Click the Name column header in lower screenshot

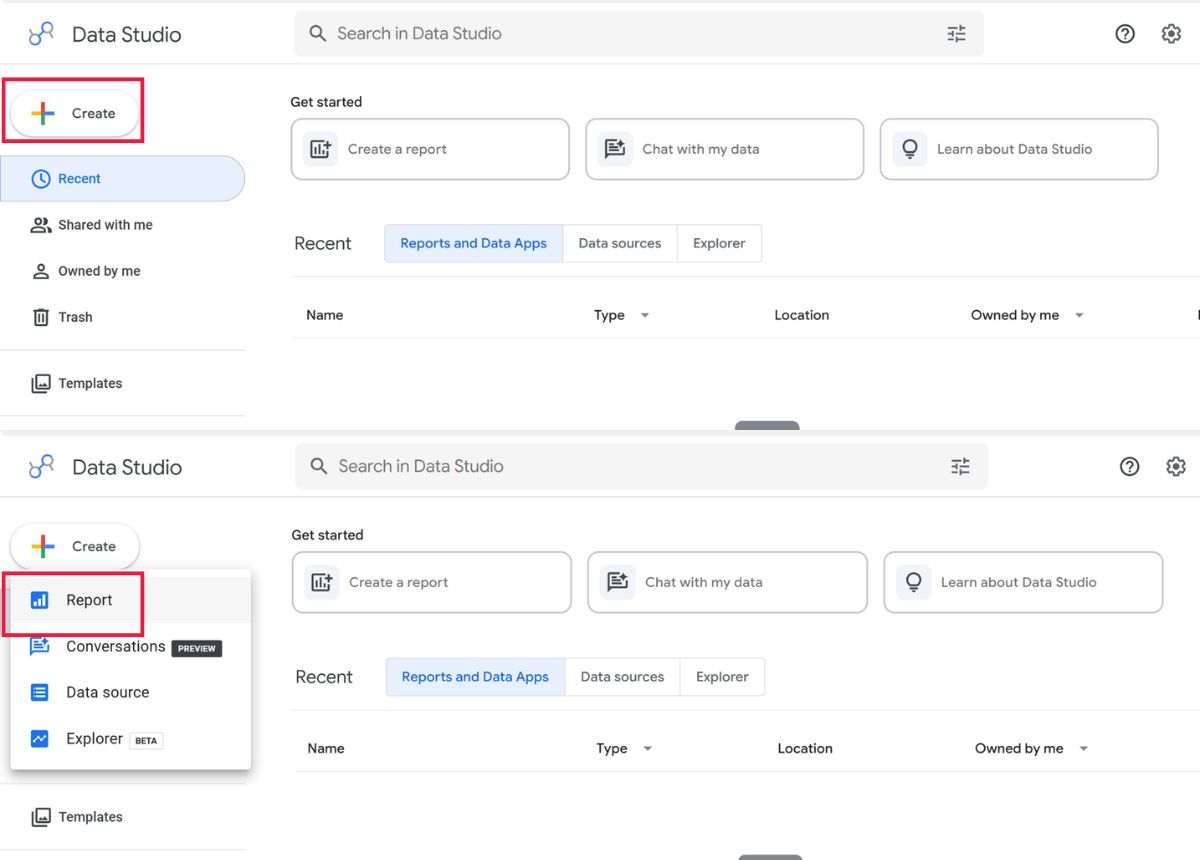pos(326,748)
